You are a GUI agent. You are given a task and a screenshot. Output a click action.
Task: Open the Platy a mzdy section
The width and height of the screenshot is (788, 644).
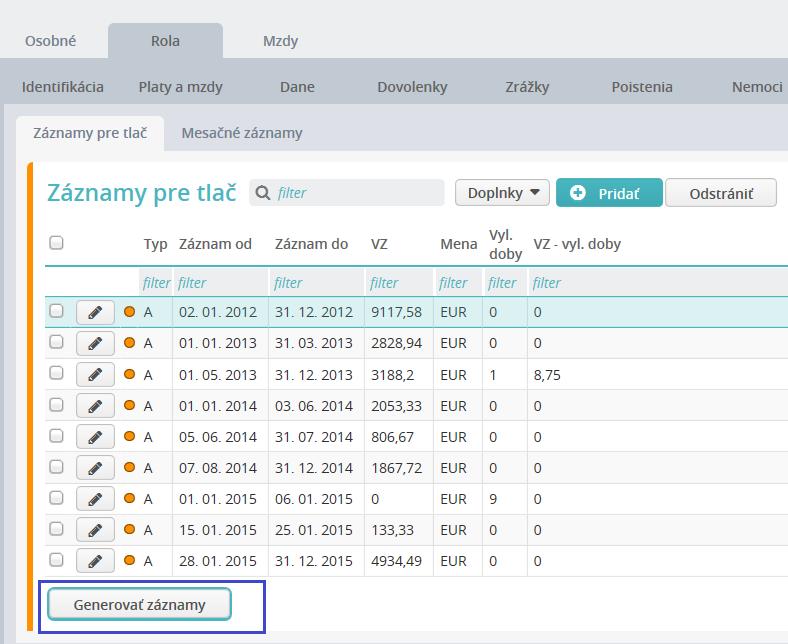click(180, 87)
